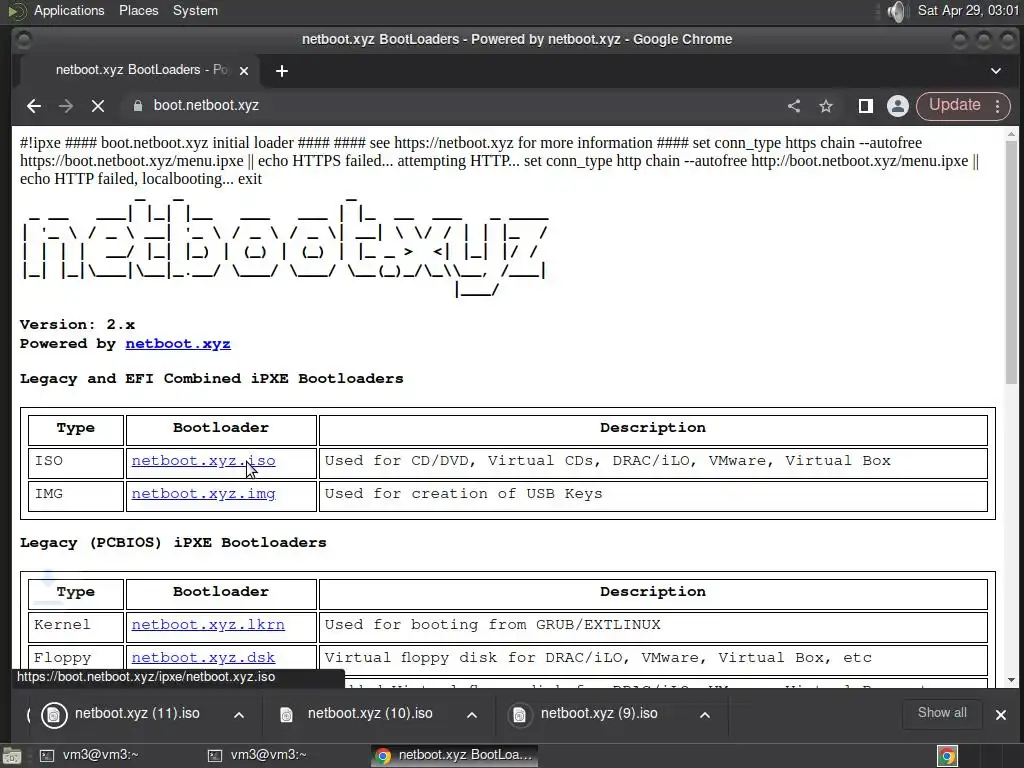Click the Update button
The image size is (1024, 768).
pyautogui.click(x=954, y=105)
